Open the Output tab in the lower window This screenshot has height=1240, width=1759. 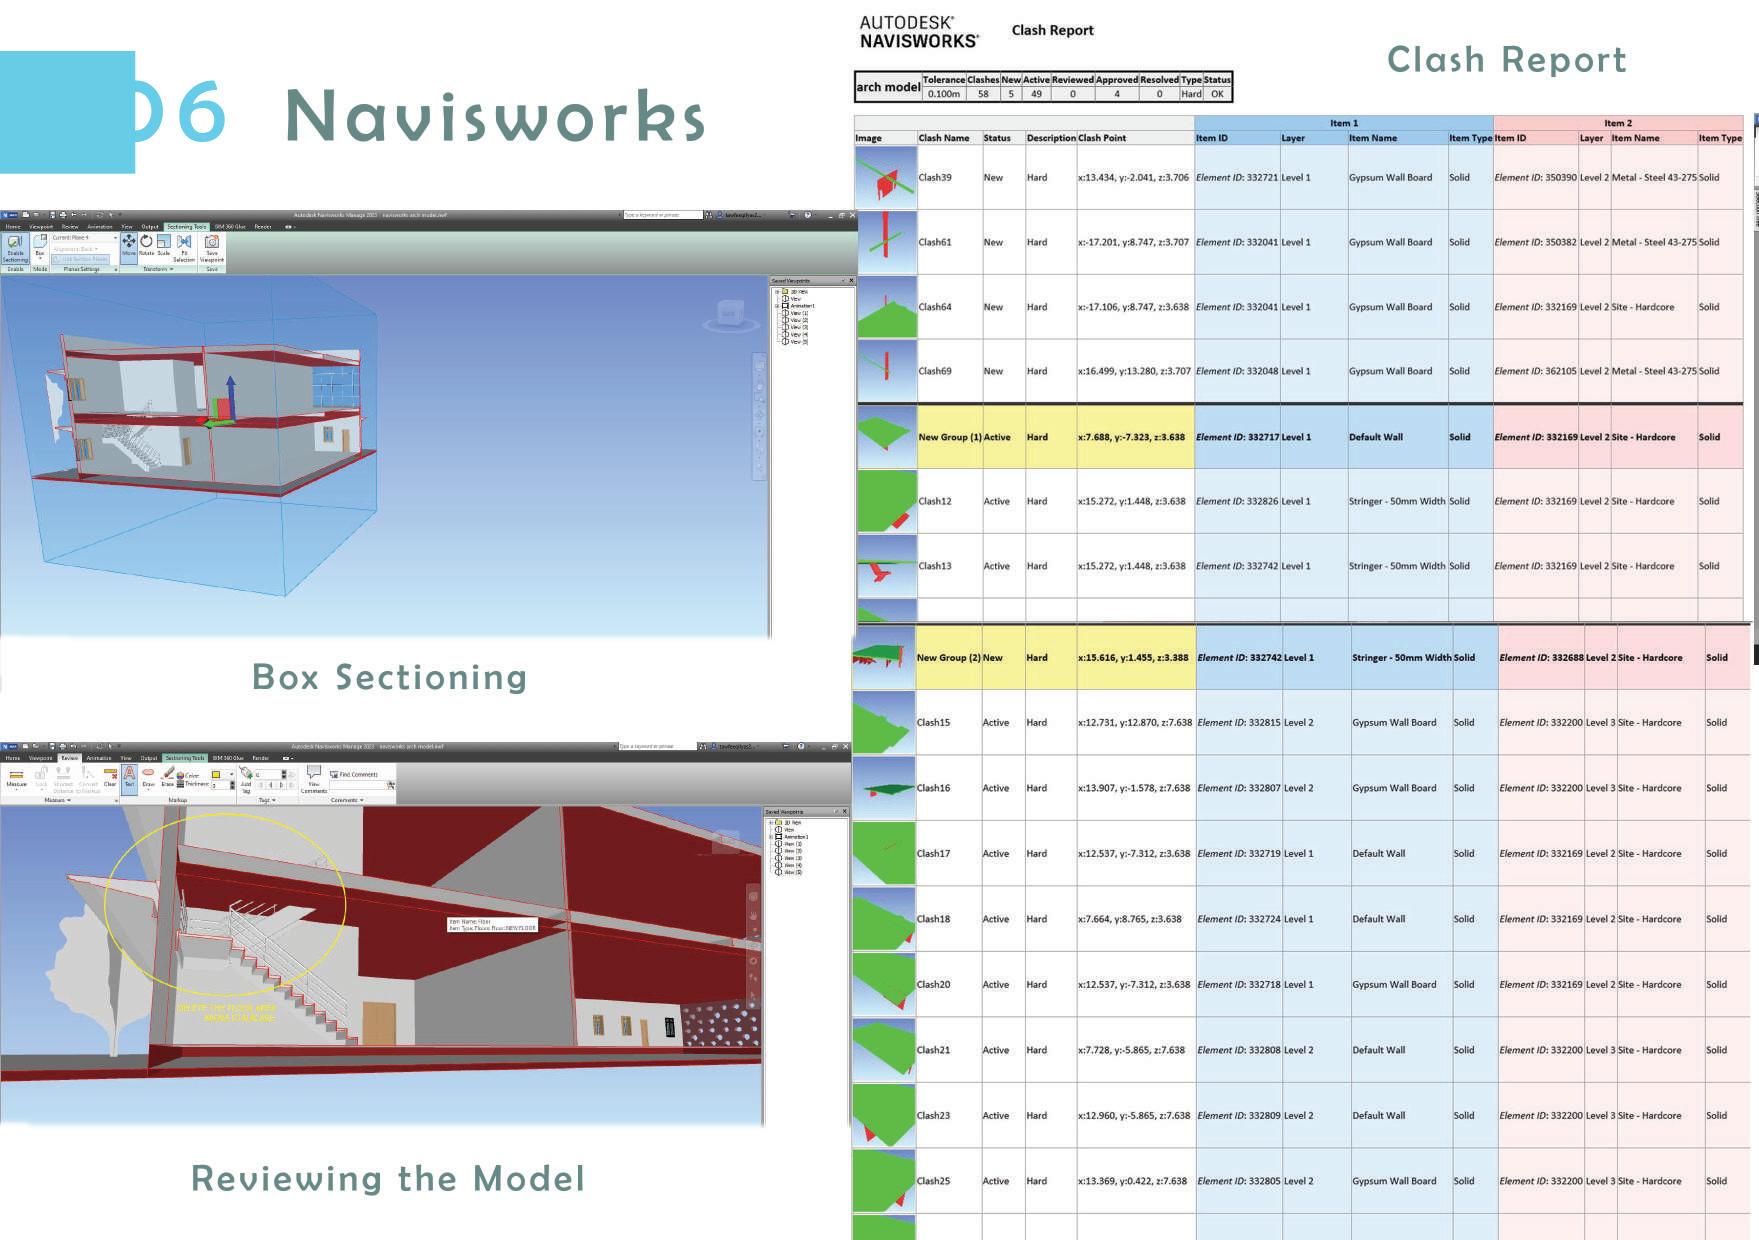pos(149,758)
